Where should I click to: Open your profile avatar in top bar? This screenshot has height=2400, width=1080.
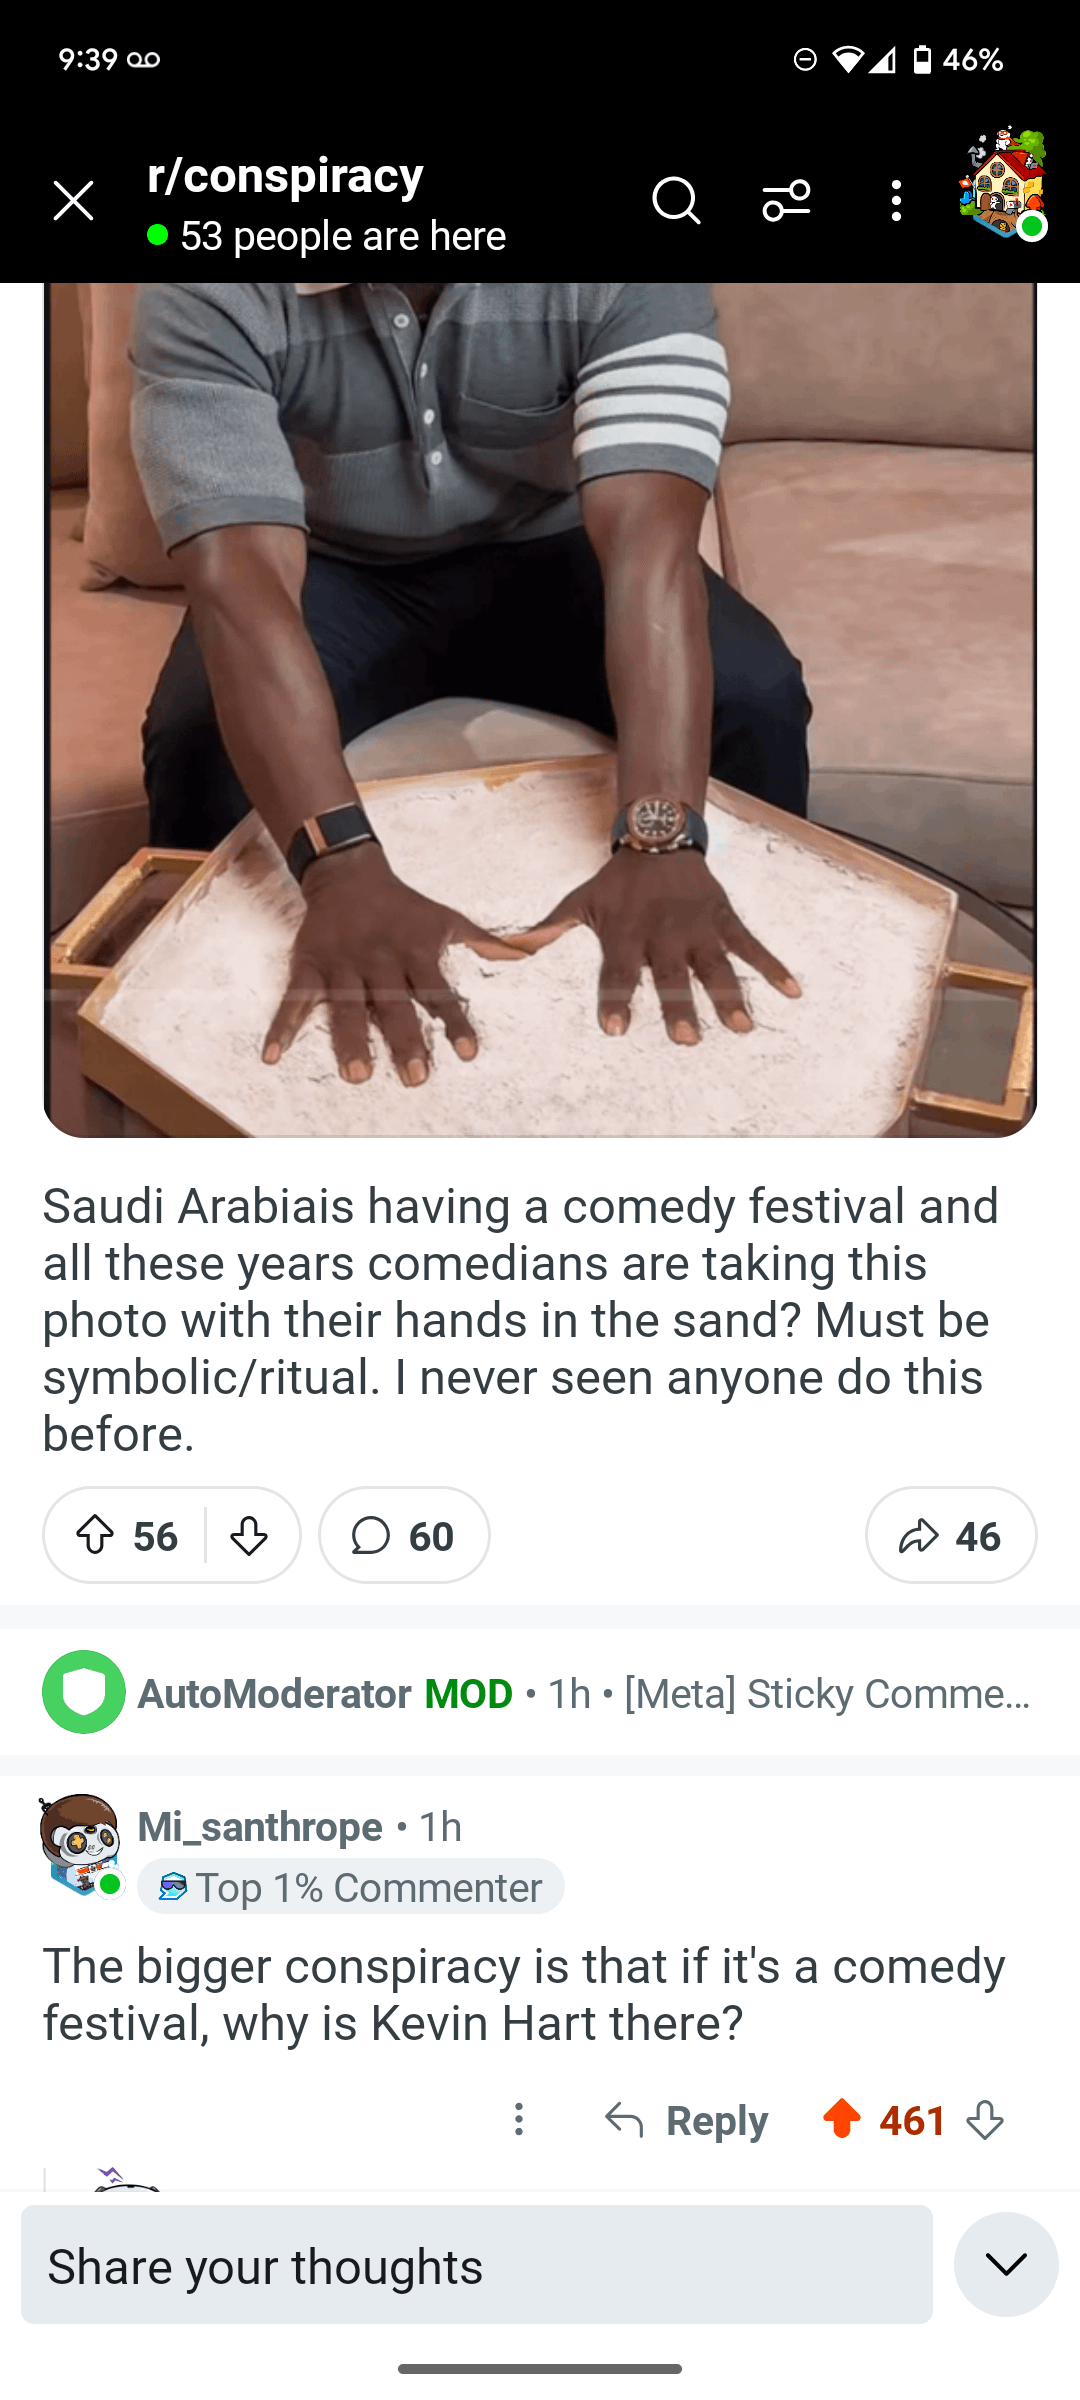coord(1003,185)
